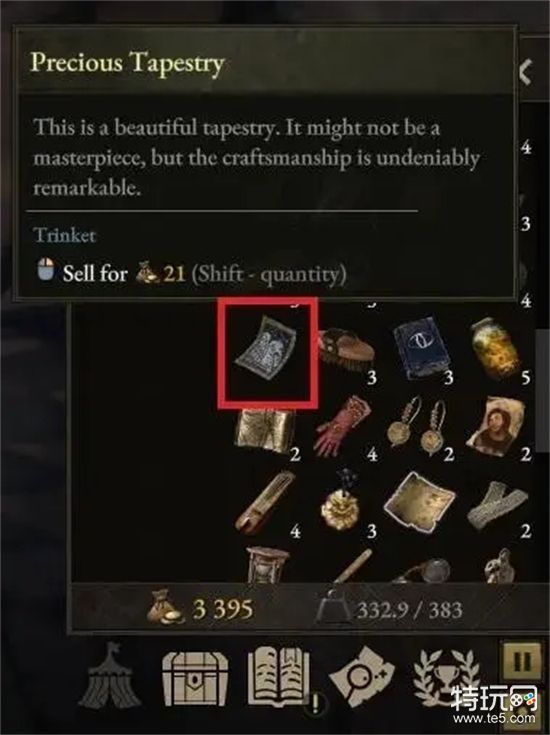Open the camp tent menu
Viewport: 550px width, 735px height.
pyautogui.click(x=109, y=675)
